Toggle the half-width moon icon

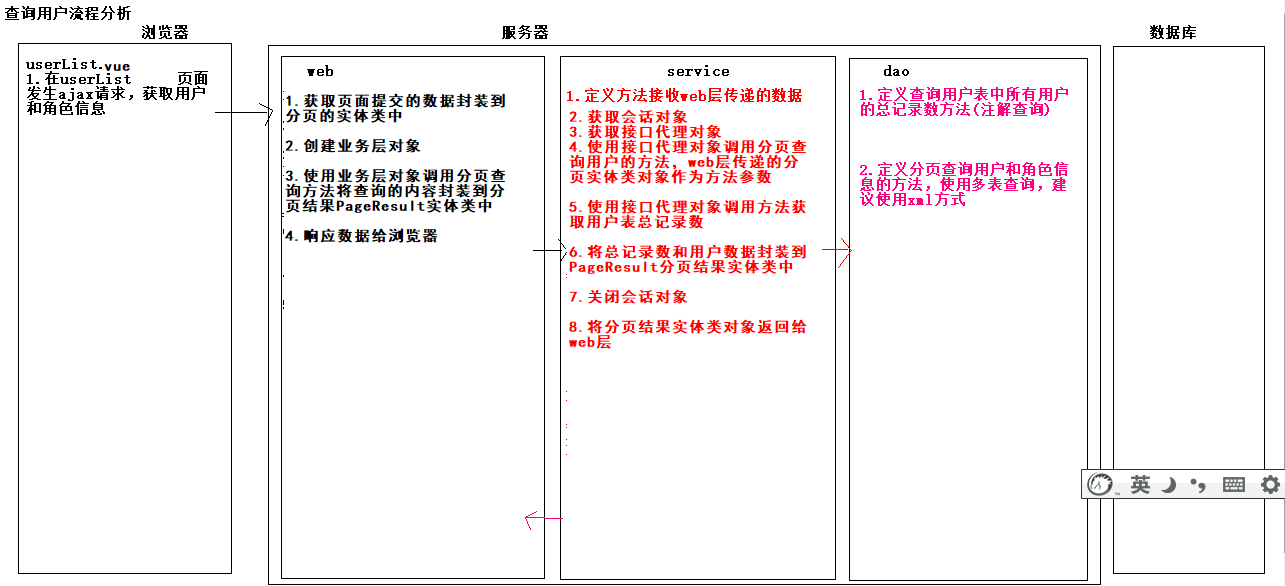coord(1169,485)
